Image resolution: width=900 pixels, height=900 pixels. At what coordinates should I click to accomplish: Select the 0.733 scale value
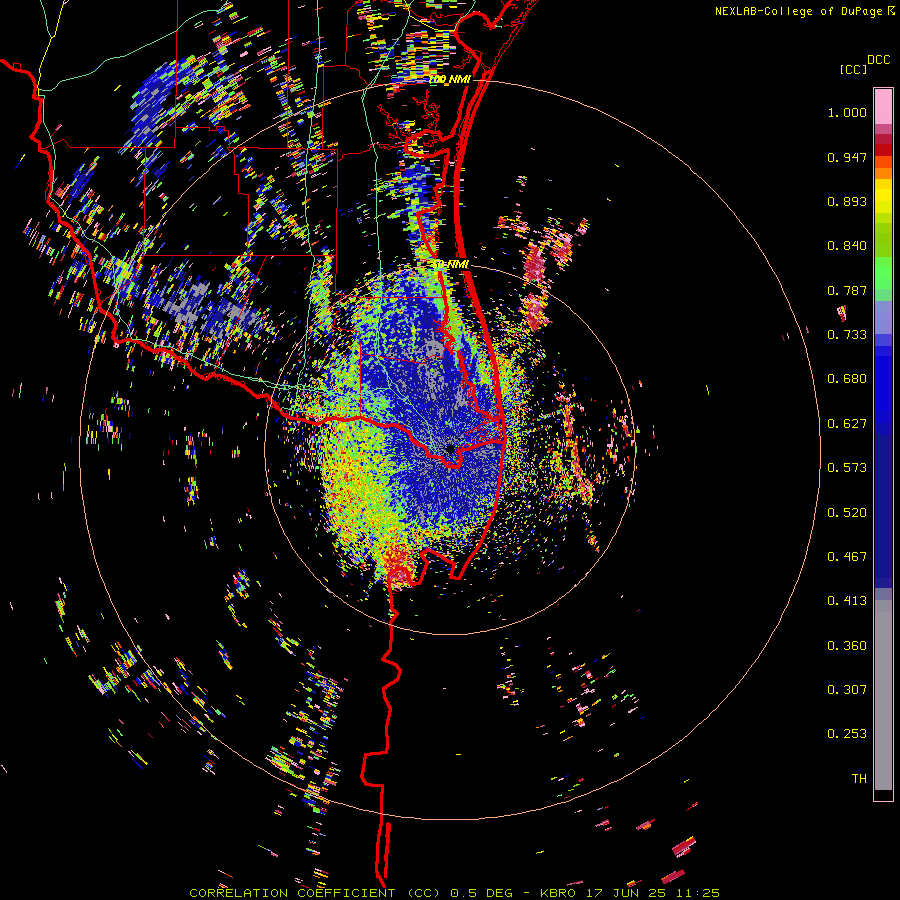847,335
